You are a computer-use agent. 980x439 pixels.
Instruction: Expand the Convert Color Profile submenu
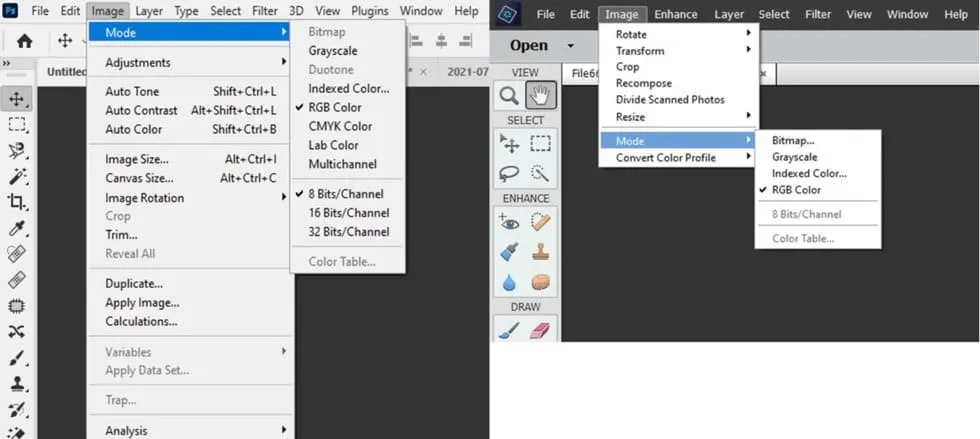[678, 158]
